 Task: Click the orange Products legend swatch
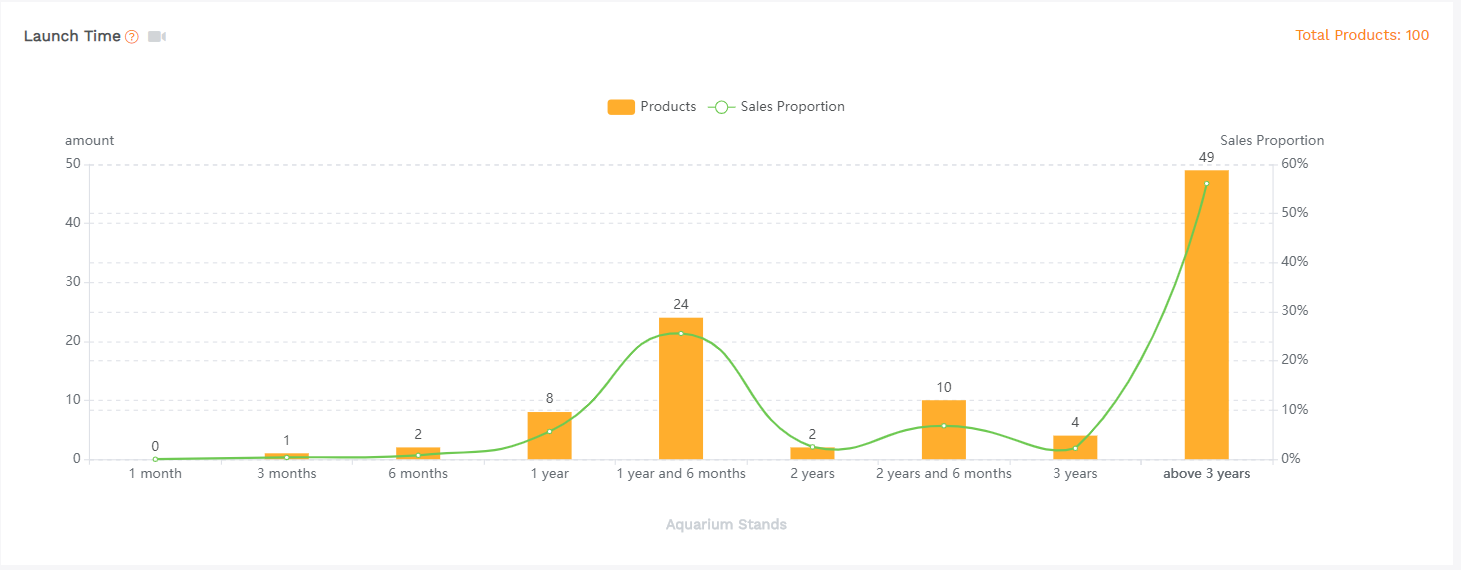pos(621,107)
